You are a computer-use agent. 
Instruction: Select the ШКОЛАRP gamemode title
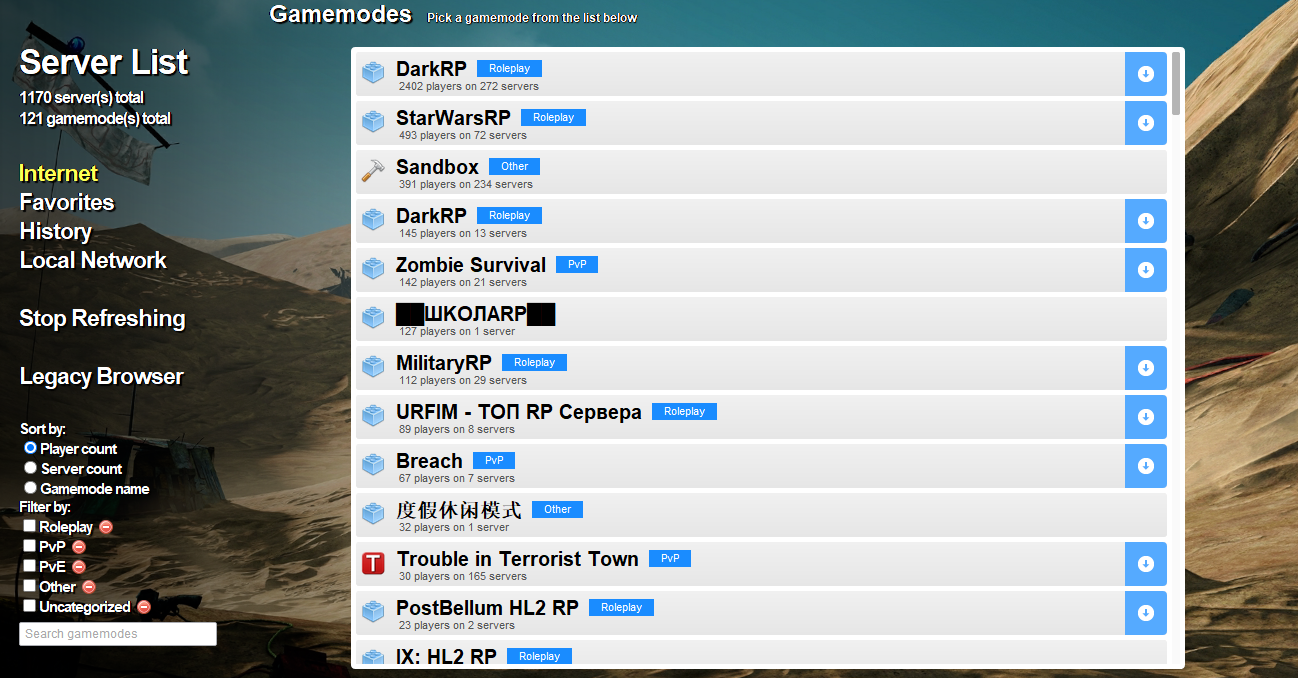point(475,314)
